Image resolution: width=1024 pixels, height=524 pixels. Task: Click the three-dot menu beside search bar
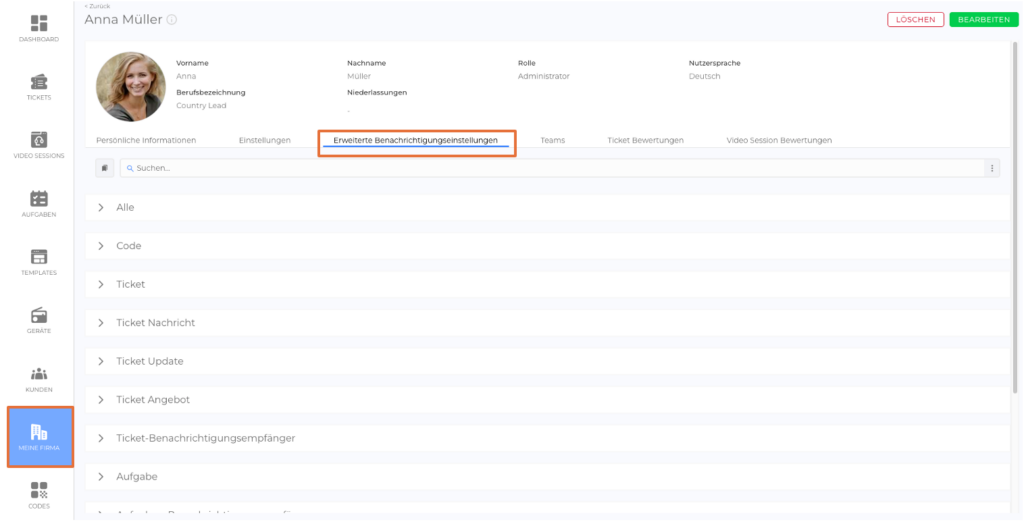point(992,168)
